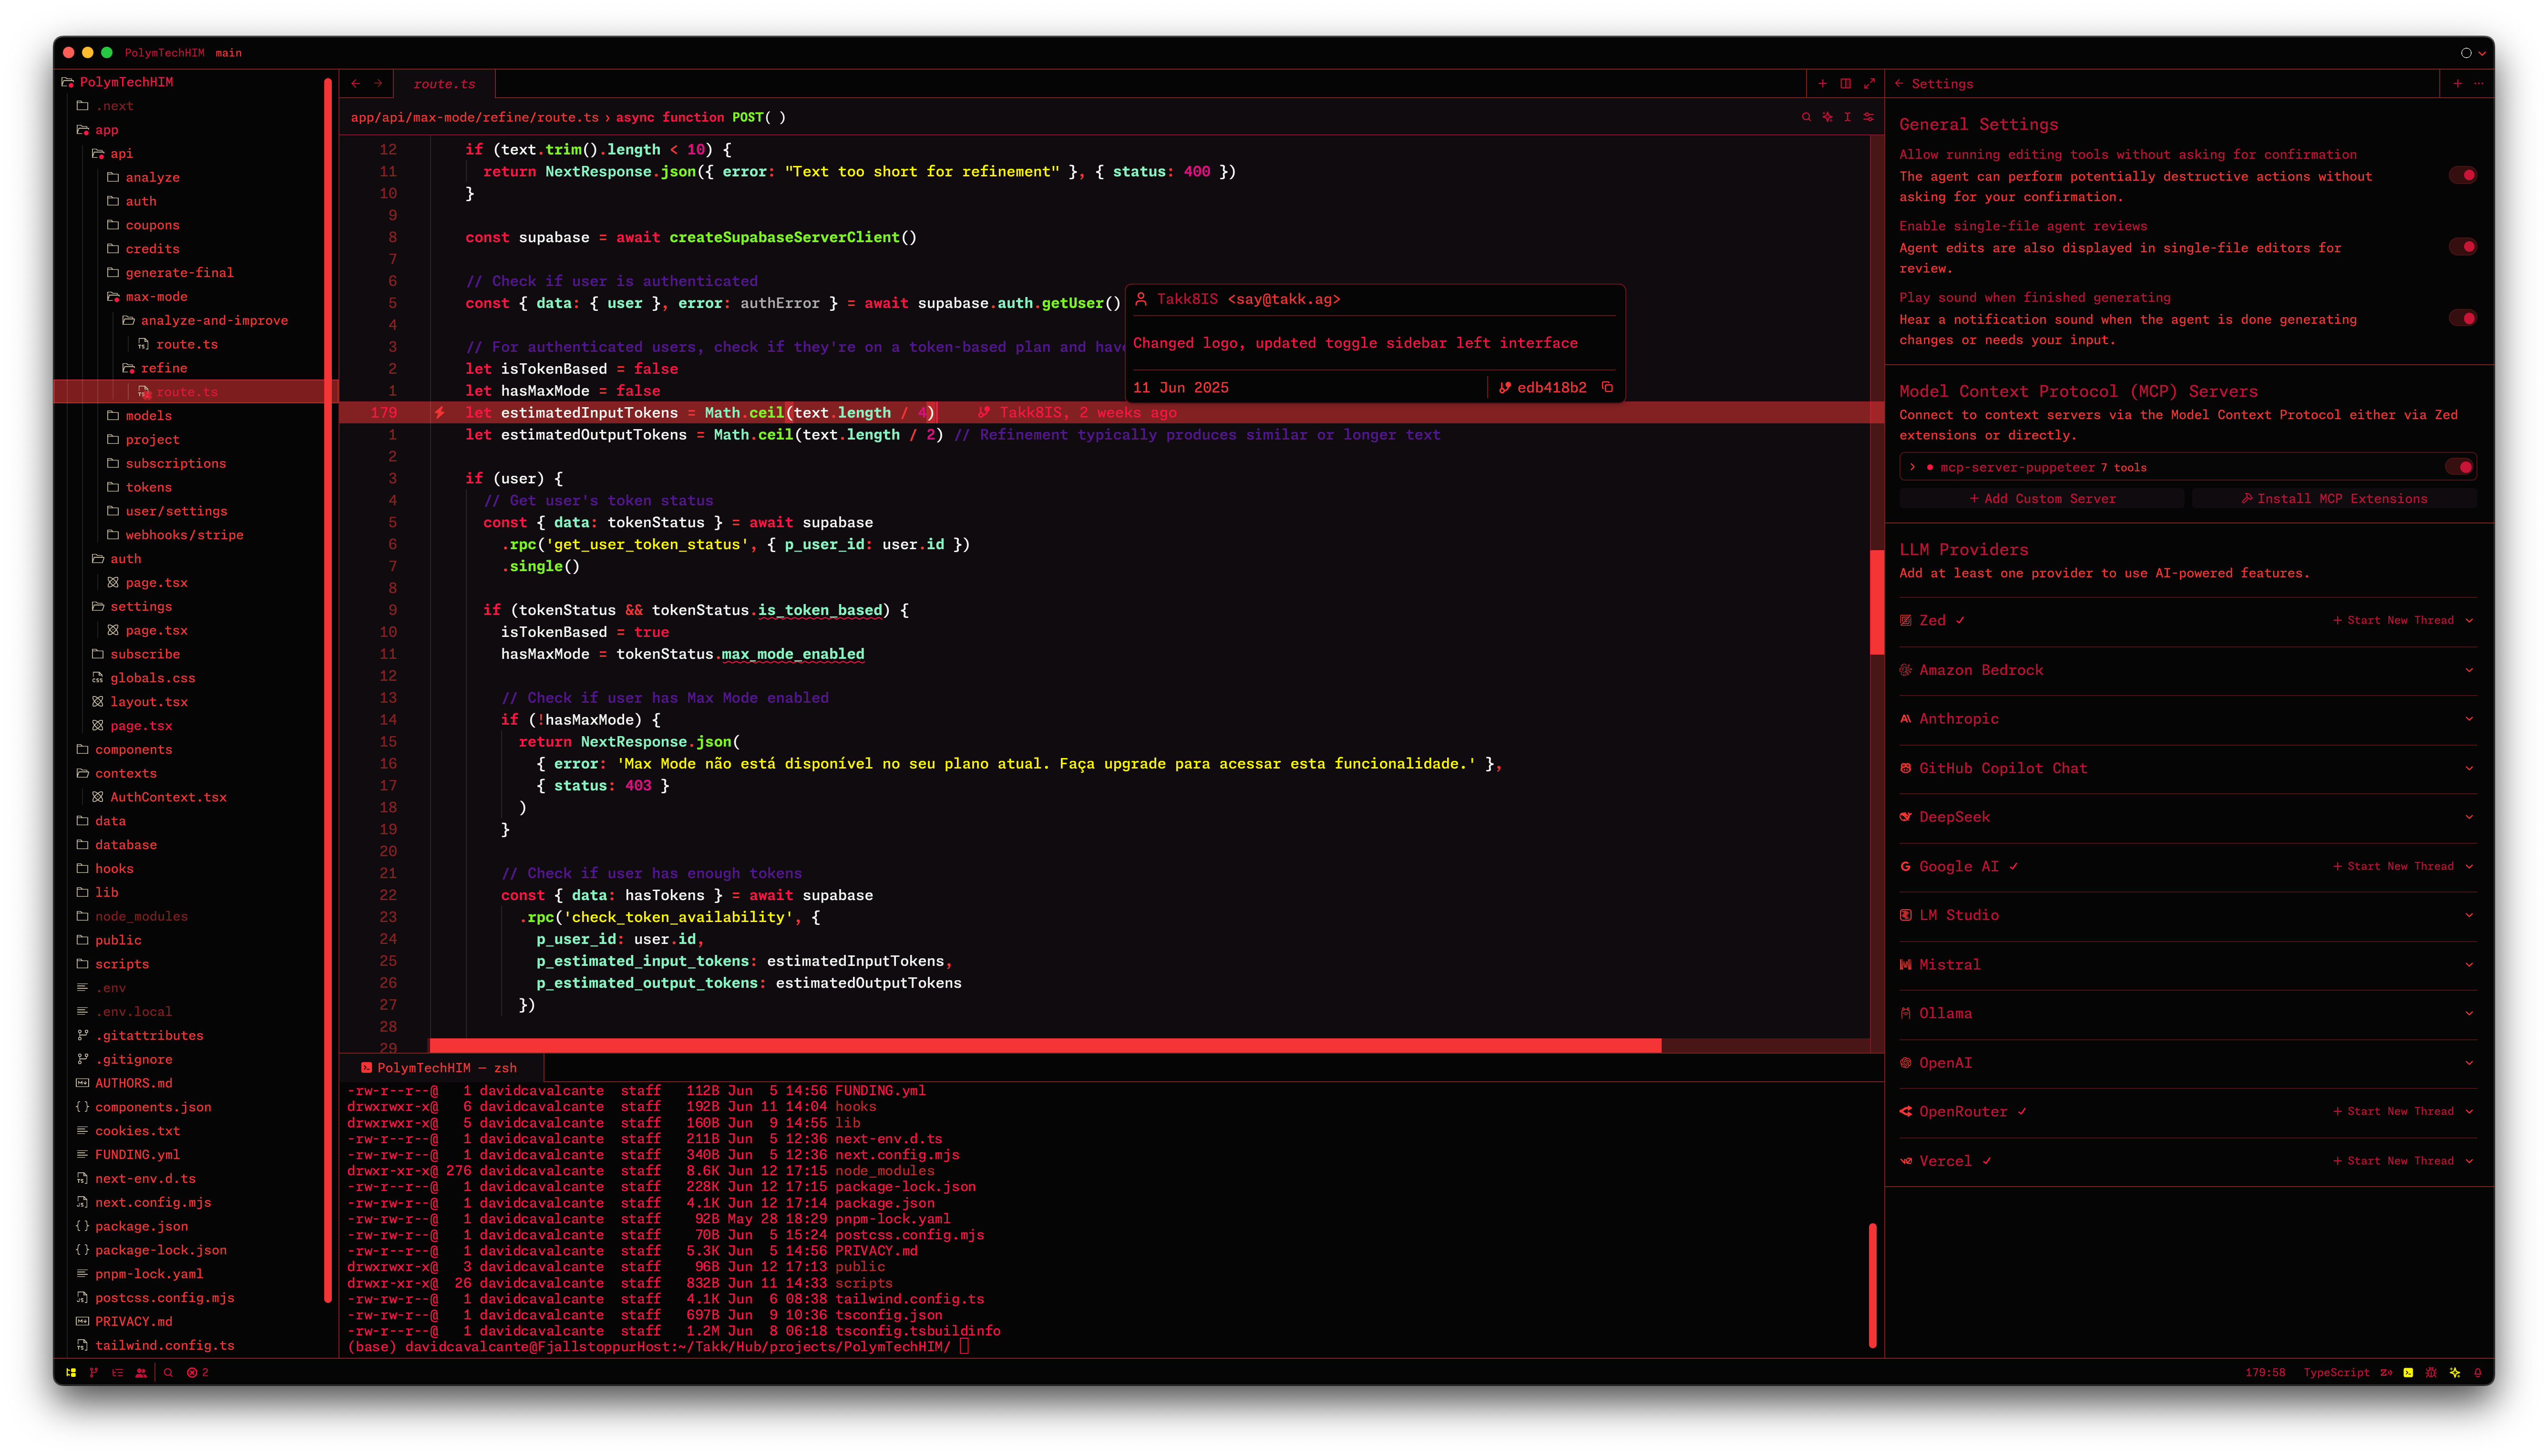This screenshot has height=1456, width=2548.
Task: Toggle the agent panel sparkle icon
Action: click(x=2455, y=1372)
